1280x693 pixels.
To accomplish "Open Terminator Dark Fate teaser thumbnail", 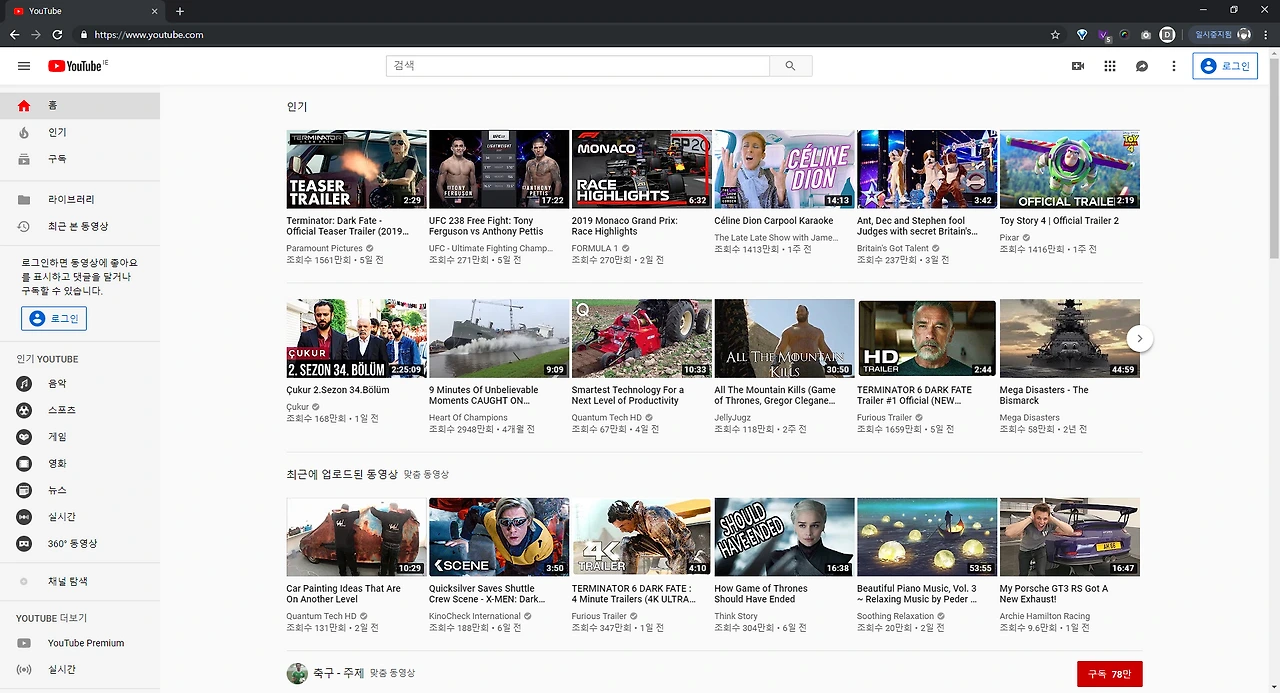I will point(356,169).
